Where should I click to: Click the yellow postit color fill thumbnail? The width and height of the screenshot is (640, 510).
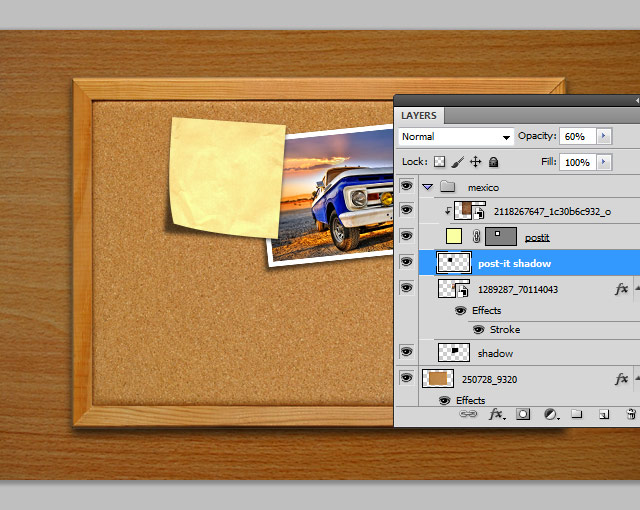pos(453,237)
